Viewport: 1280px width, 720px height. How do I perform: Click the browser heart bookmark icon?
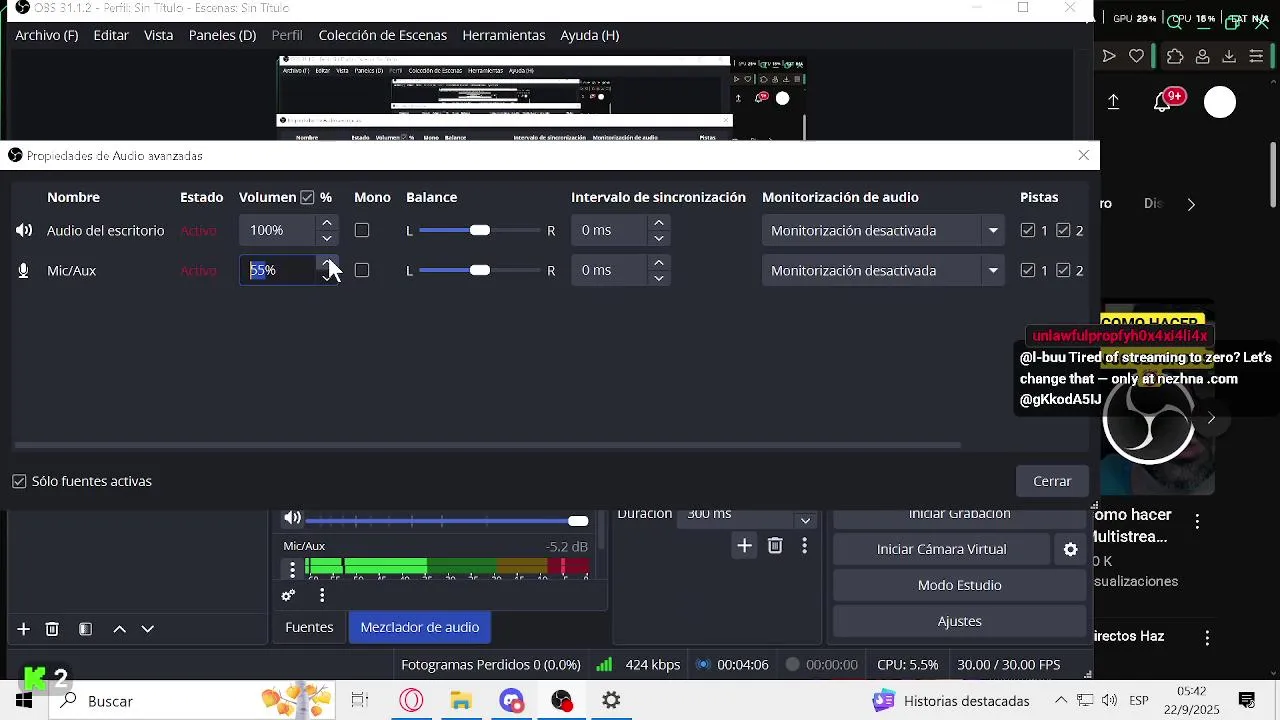pyautogui.click(x=1136, y=56)
